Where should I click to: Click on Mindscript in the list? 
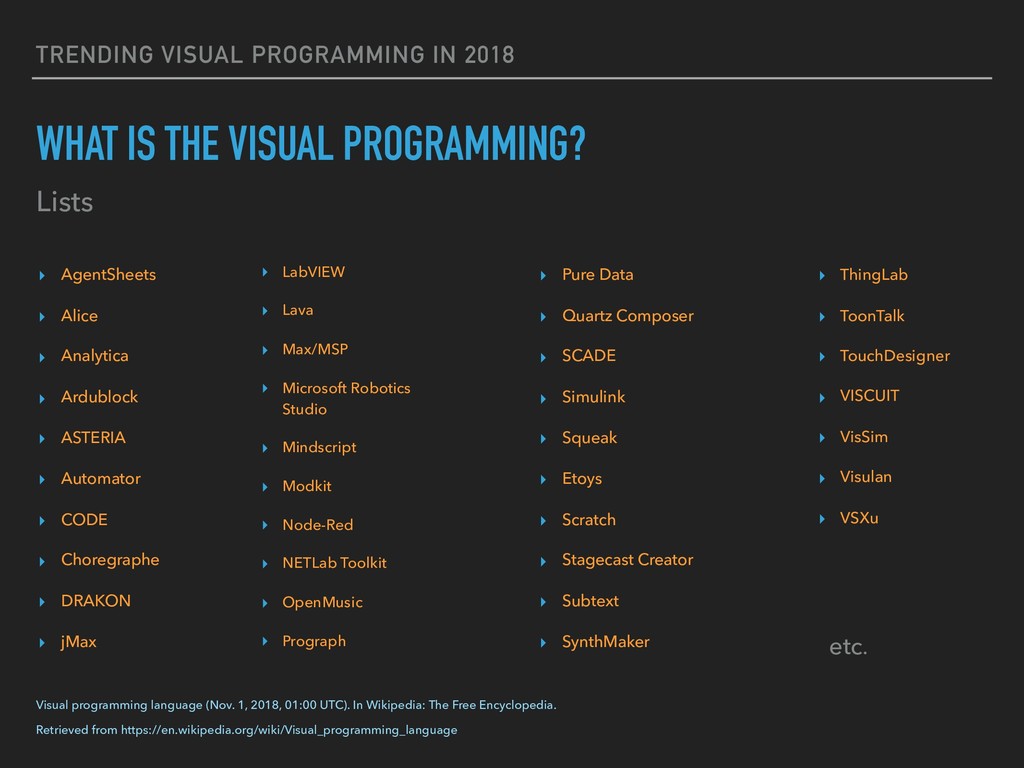(319, 447)
